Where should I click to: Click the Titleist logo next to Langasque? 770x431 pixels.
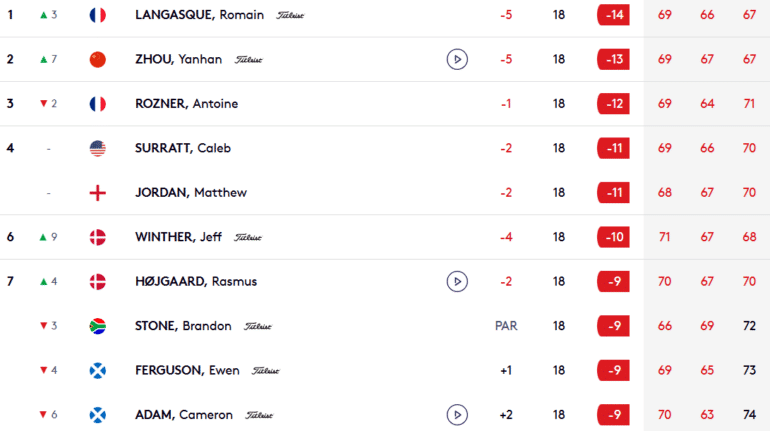[x=290, y=16]
